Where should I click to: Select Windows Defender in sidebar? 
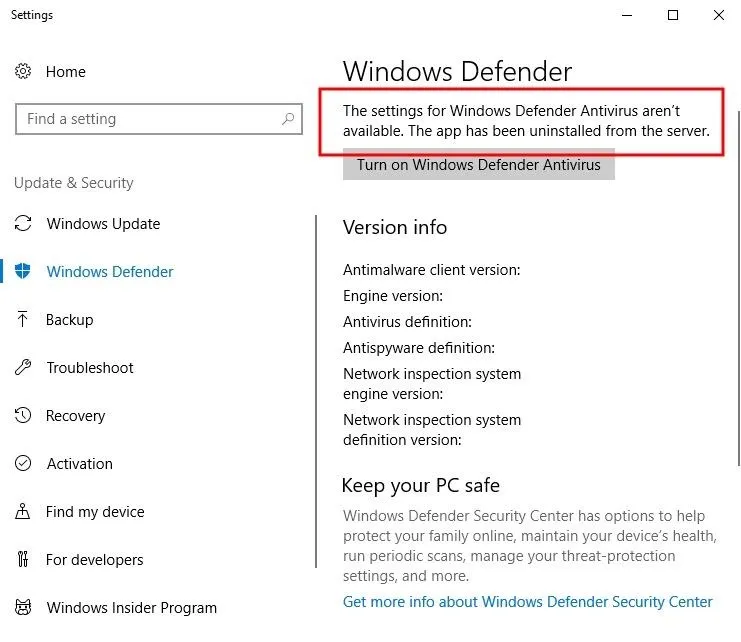(x=110, y=272)
